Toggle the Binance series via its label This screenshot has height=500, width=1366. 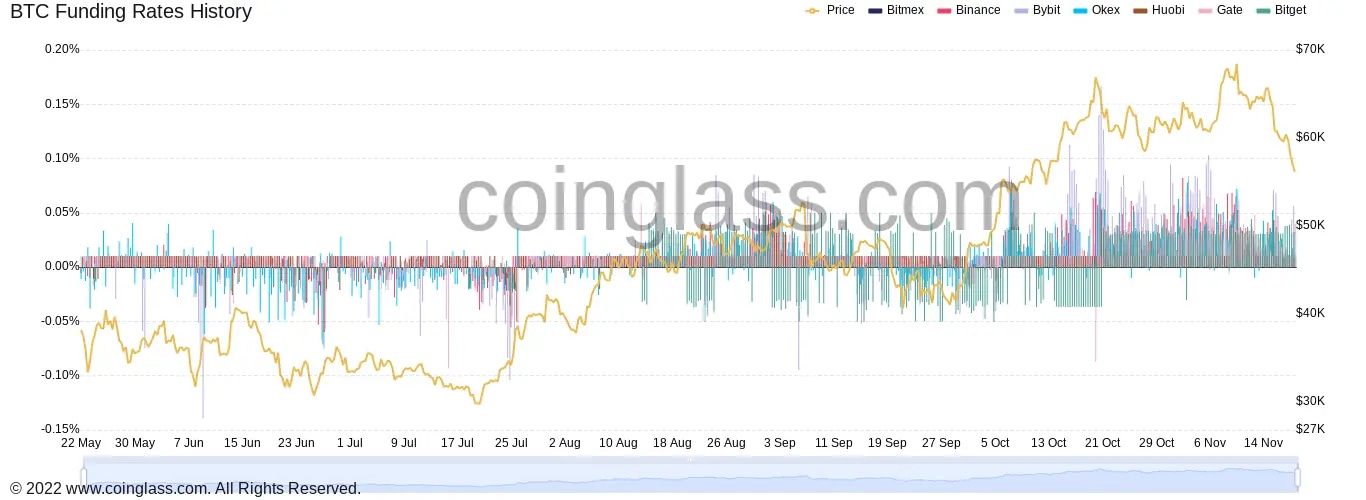click(x=977, y=10)
